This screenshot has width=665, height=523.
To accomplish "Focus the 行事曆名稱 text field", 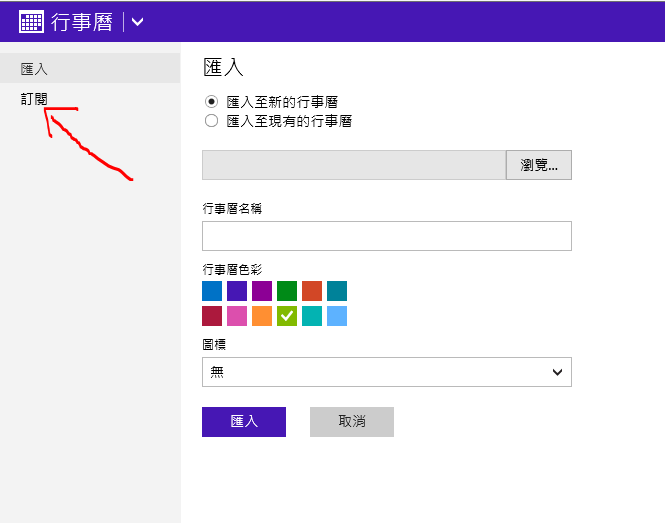I will (x=387, y=236).
